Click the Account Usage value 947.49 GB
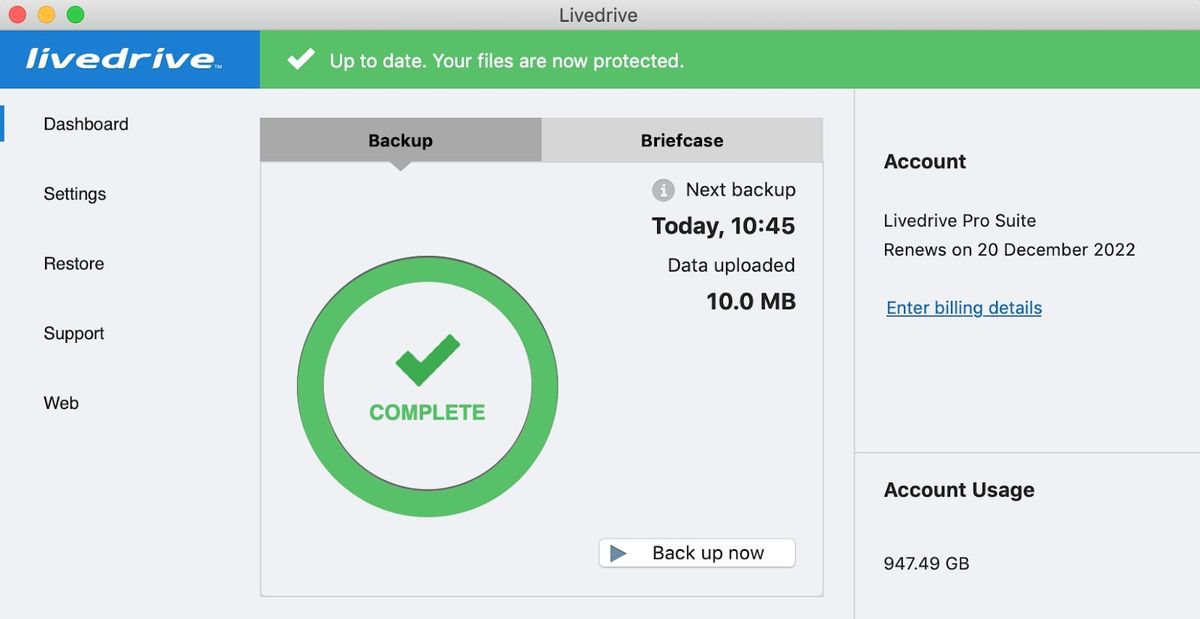Viewport: 1200px width, 619px height. tap(926, 563)
